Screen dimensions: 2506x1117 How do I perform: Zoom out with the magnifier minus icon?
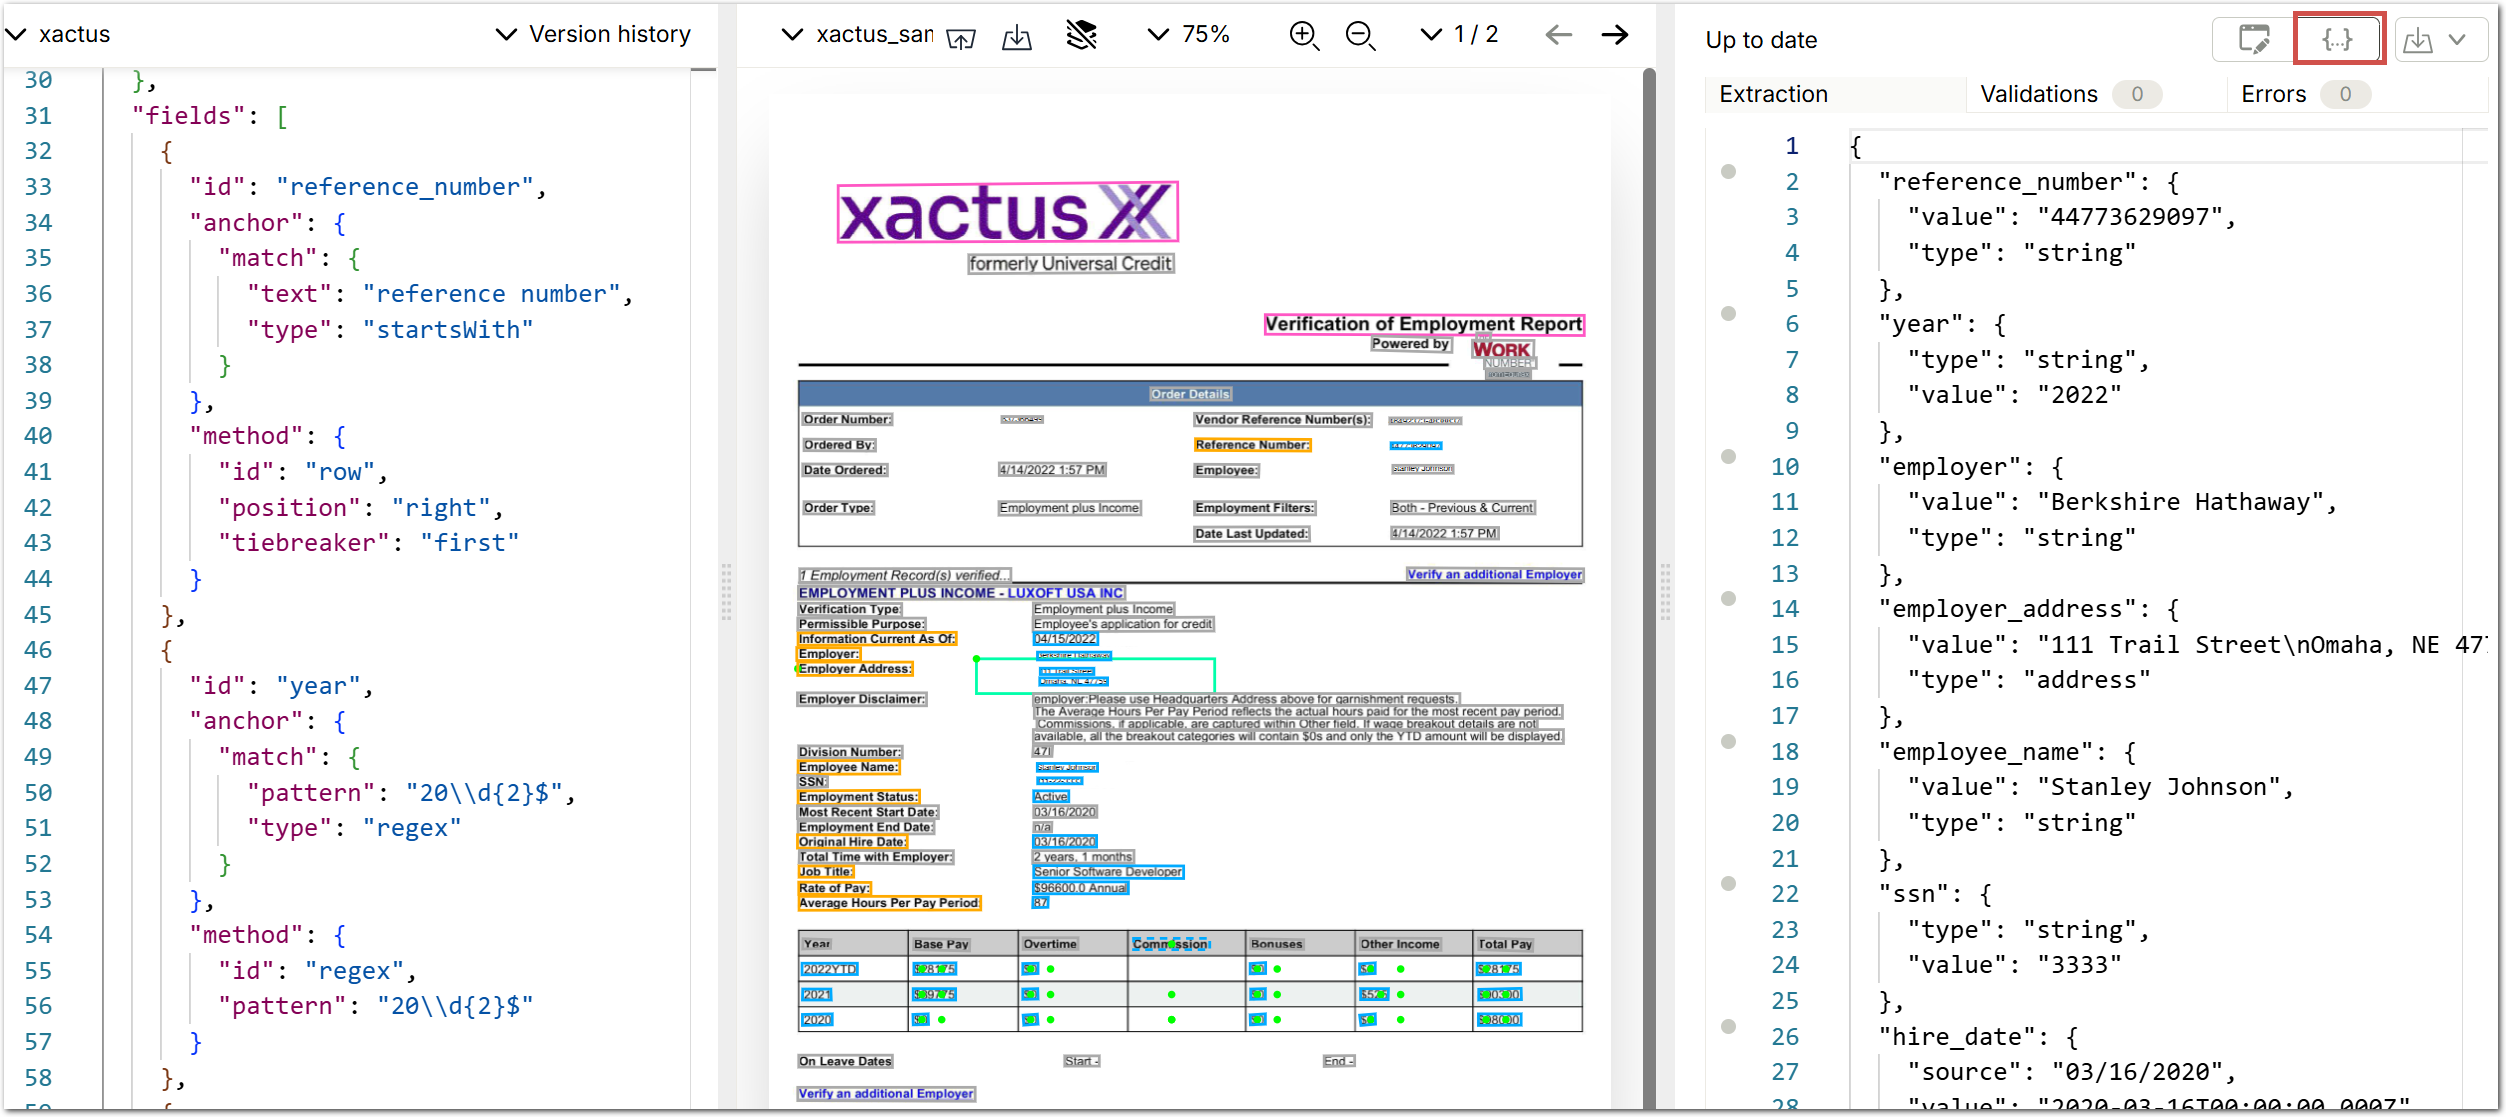pos(1360,35)
